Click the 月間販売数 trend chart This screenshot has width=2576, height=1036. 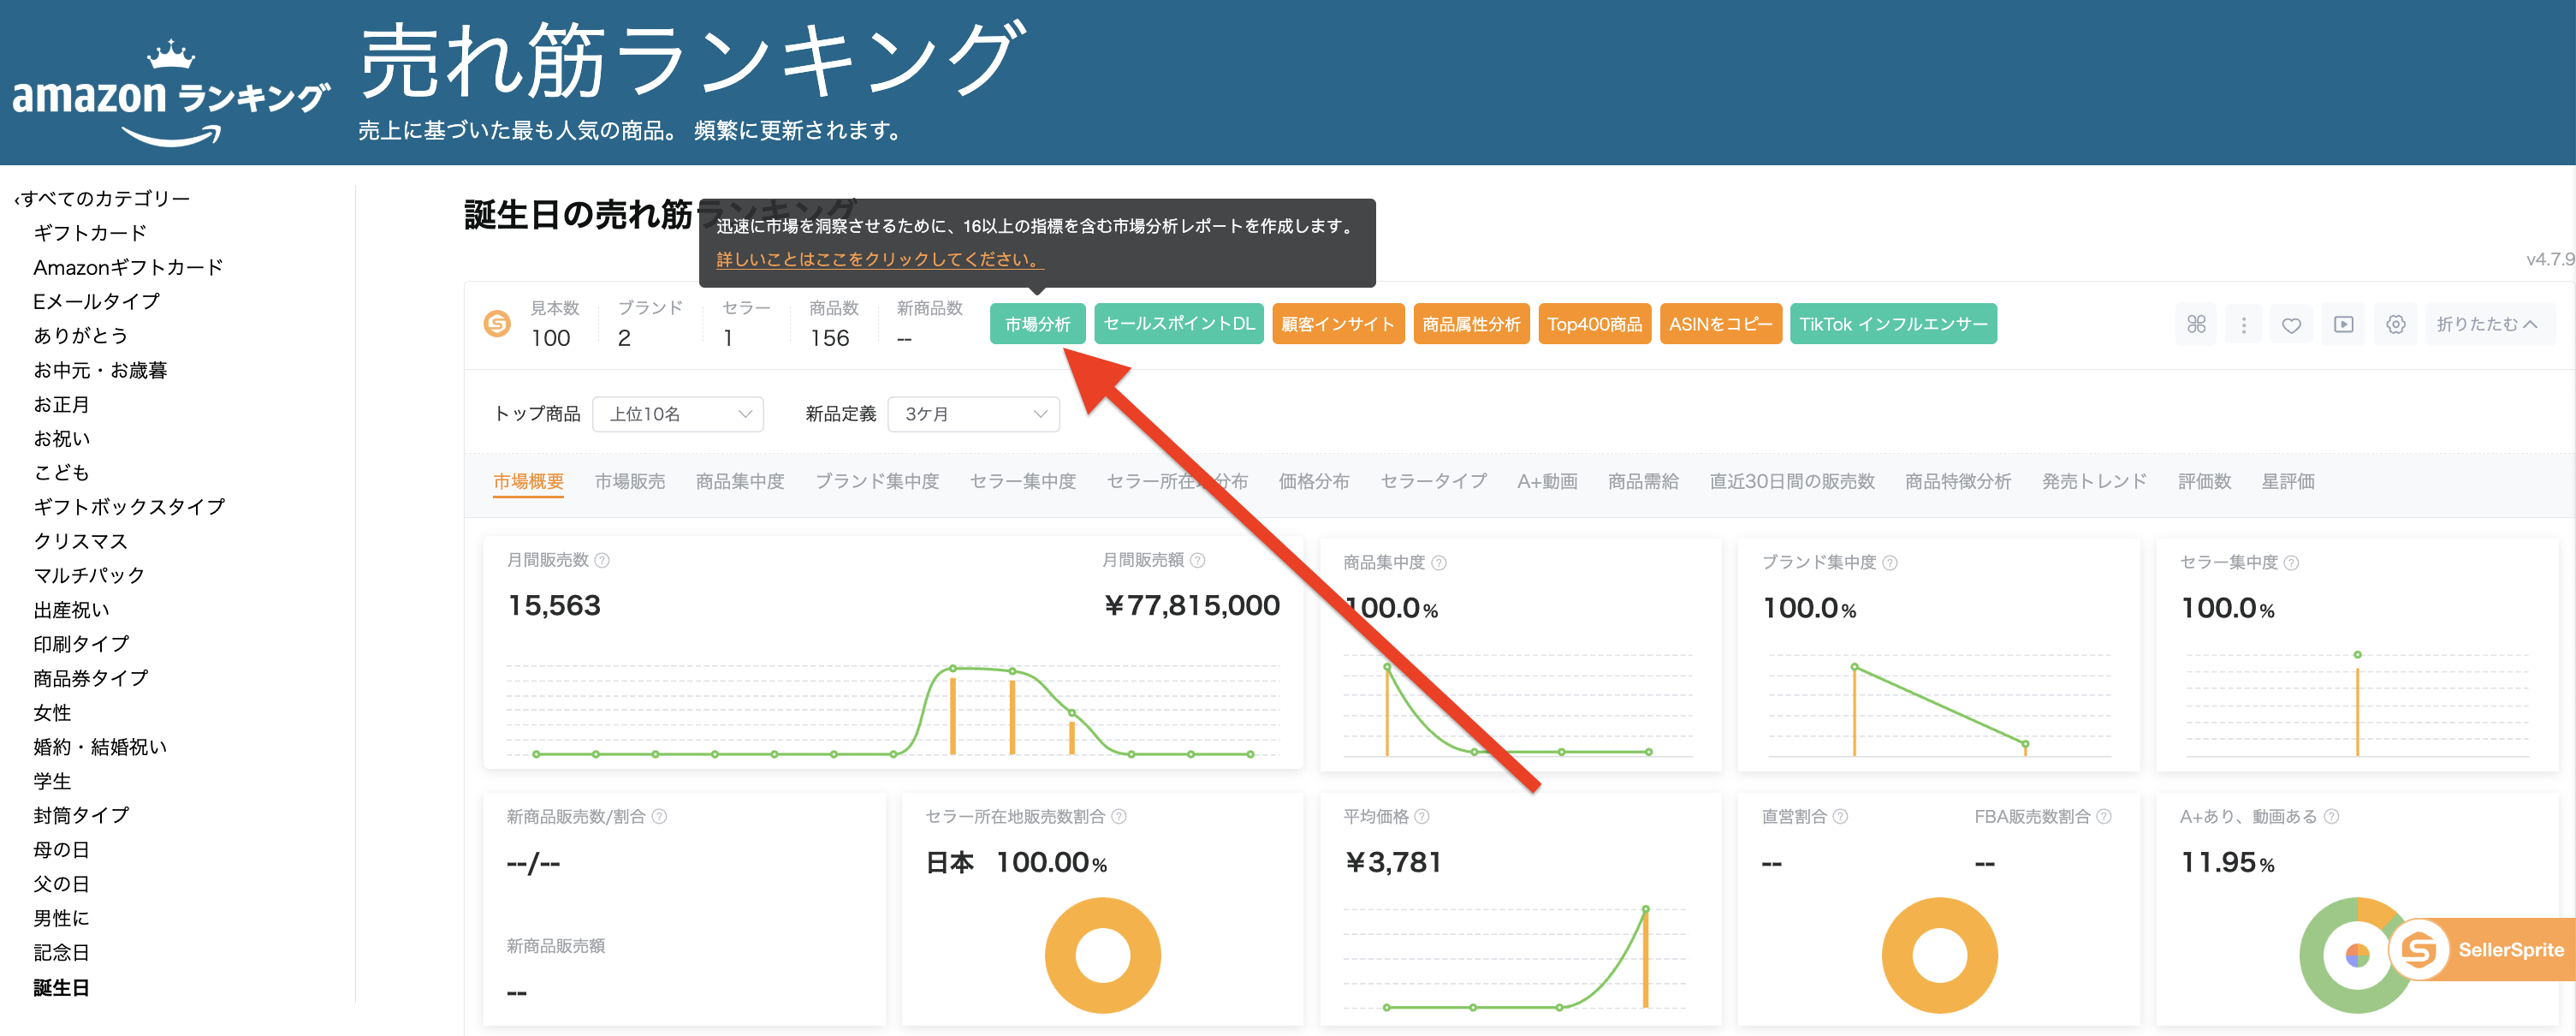click(892, 708)
